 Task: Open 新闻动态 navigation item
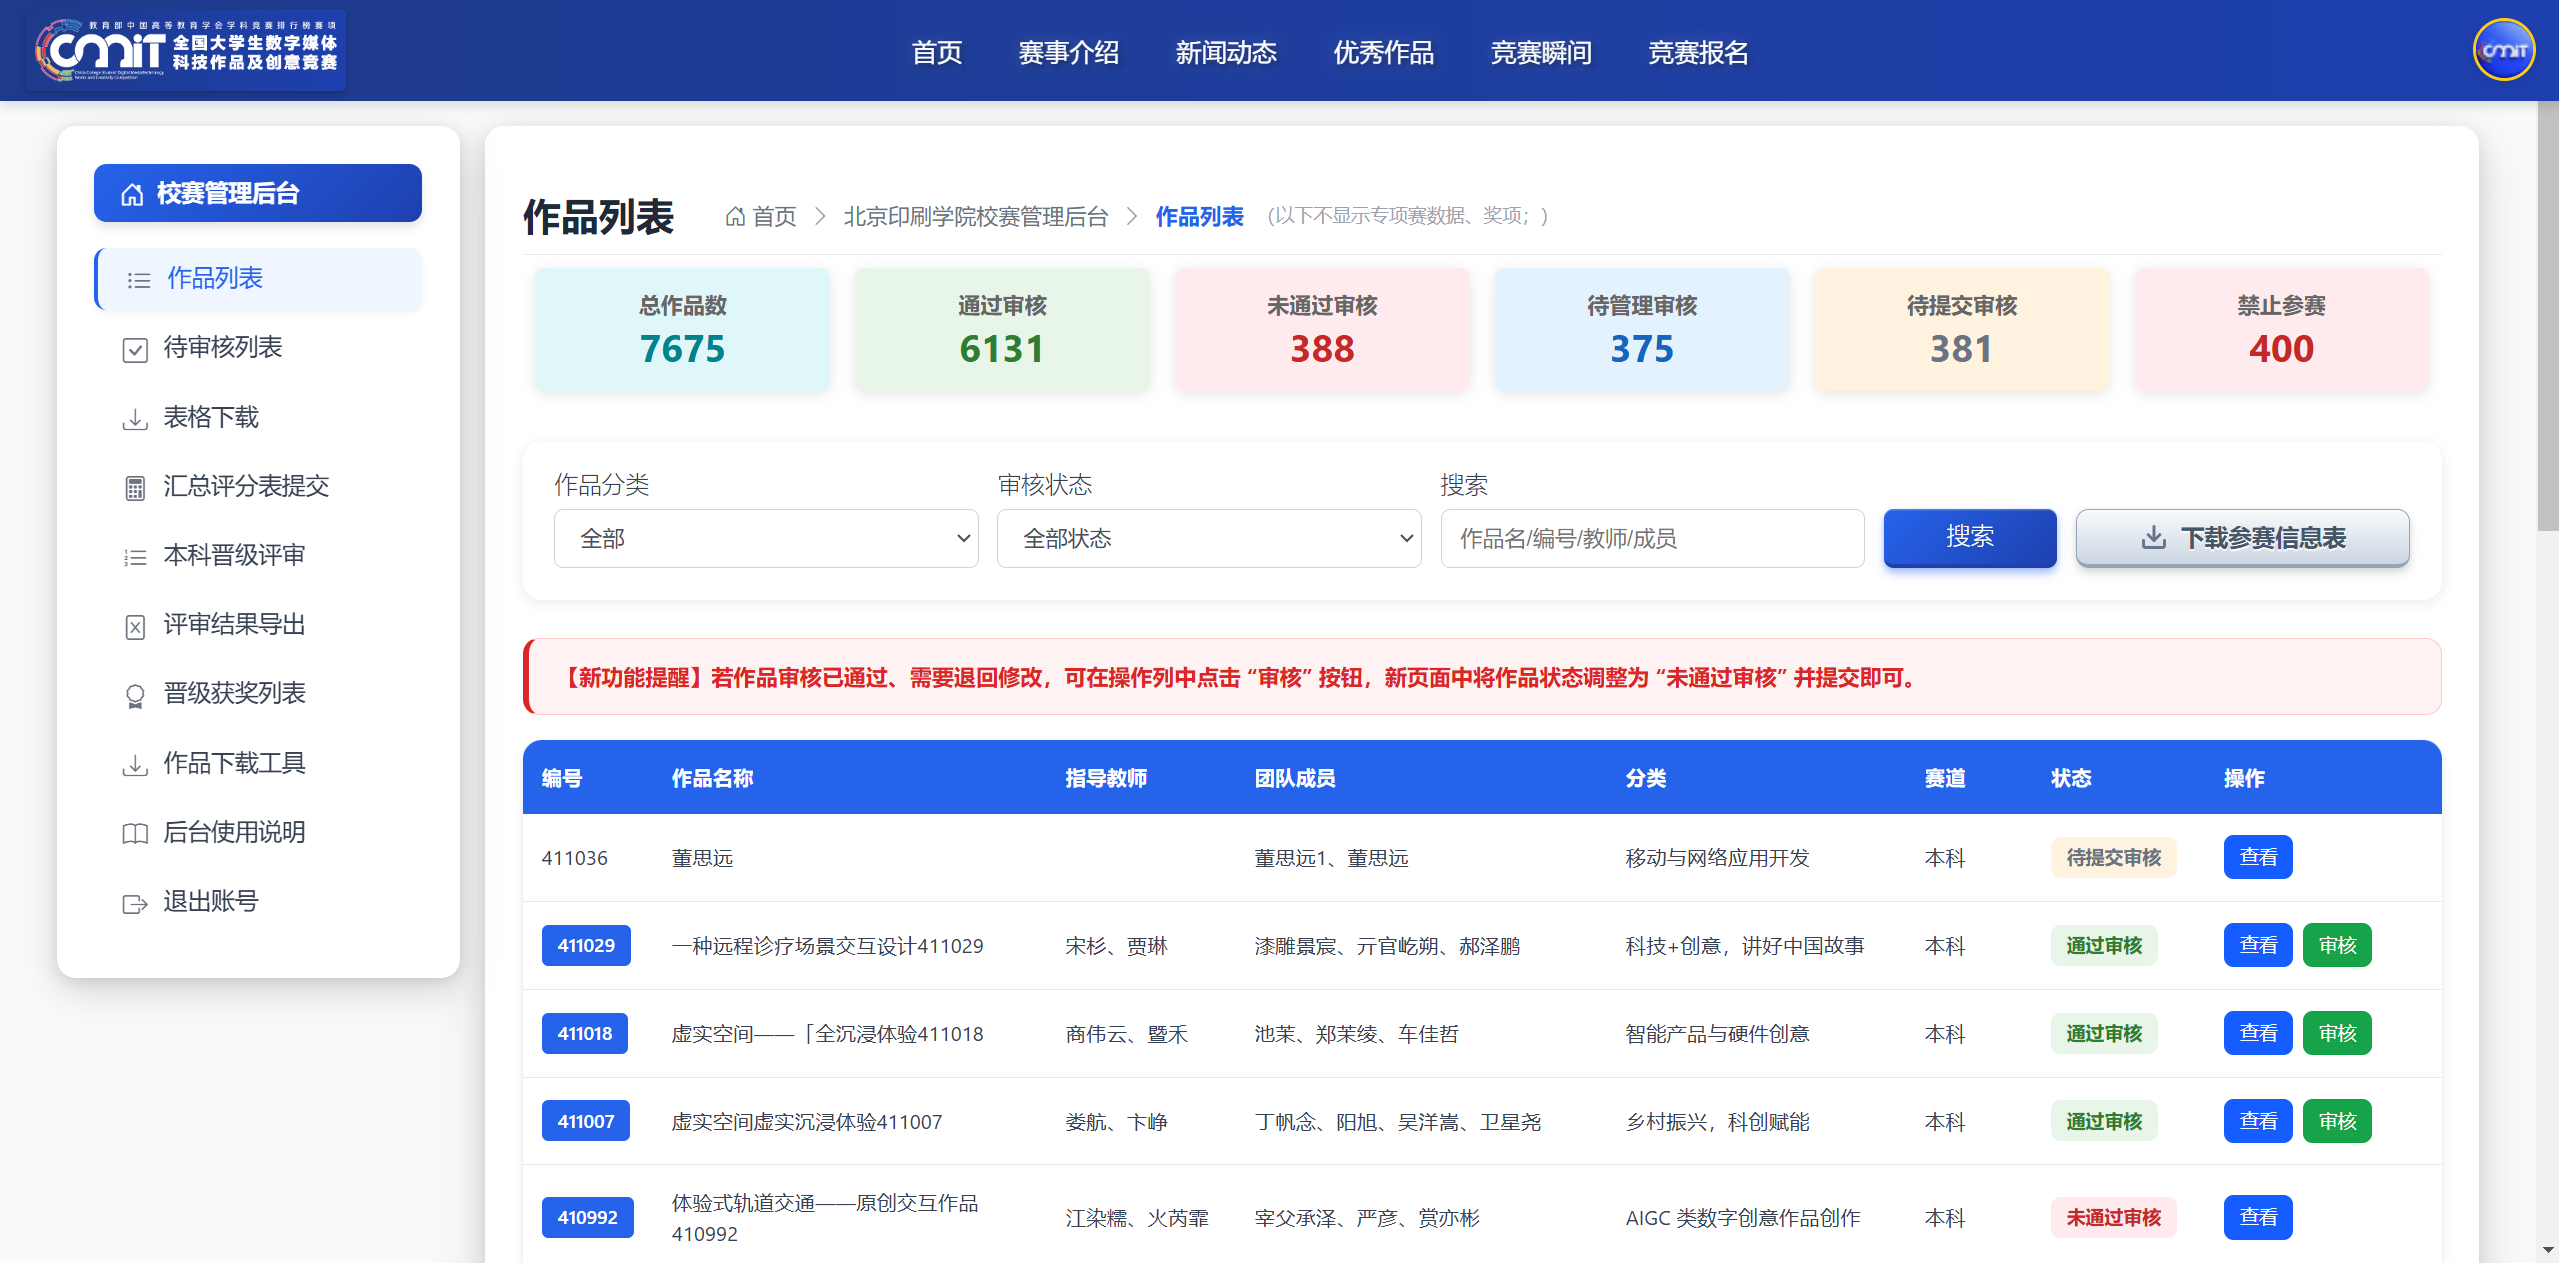(x=1226, y=52)
